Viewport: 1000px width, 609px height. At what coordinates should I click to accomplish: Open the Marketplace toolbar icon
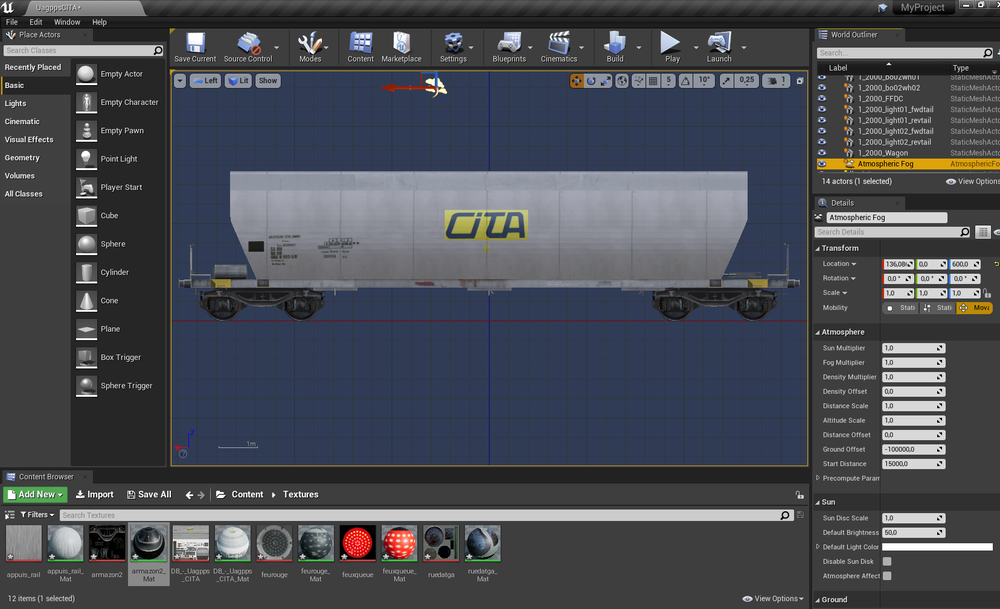(401, 47)
